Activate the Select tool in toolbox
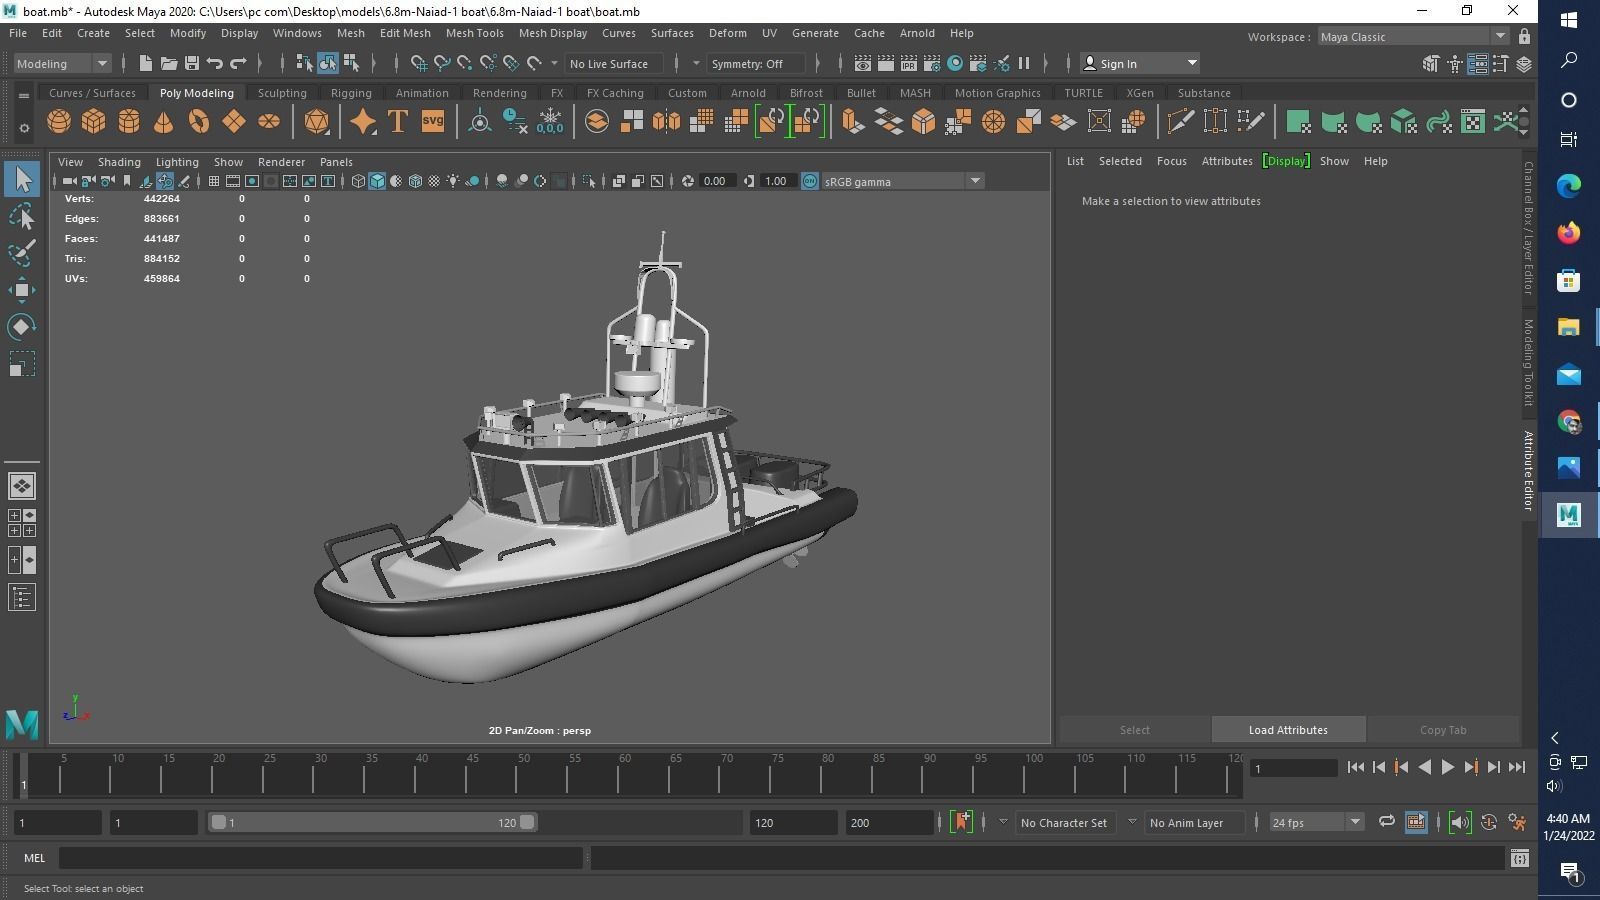 click(x=22, y=180)
